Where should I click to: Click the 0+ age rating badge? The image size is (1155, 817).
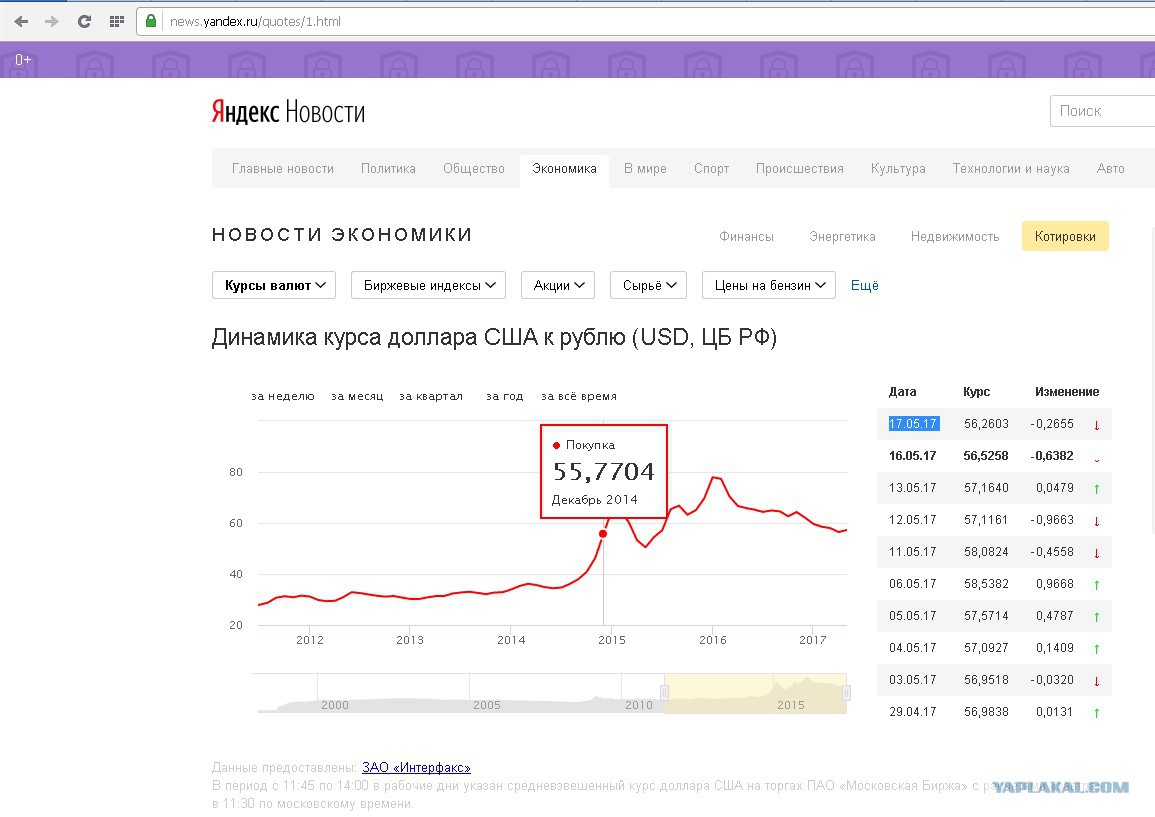[23, 60]
